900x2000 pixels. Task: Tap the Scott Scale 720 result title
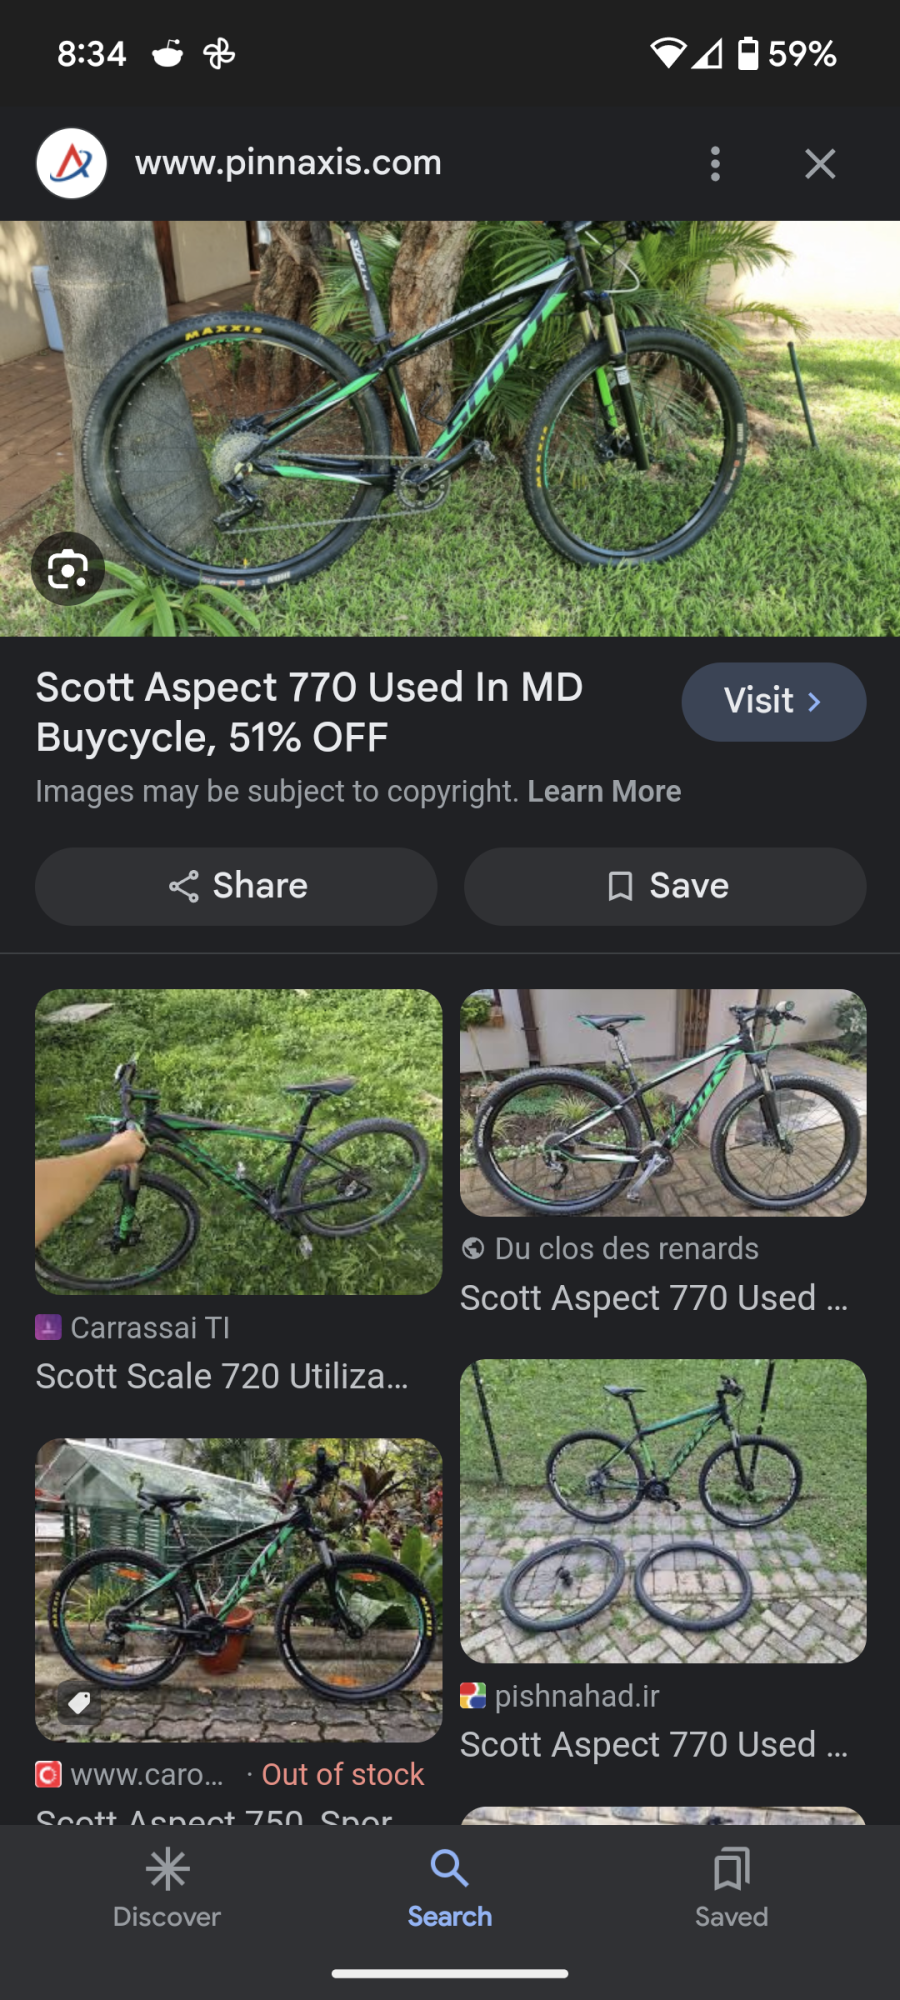coord(222,1377)
